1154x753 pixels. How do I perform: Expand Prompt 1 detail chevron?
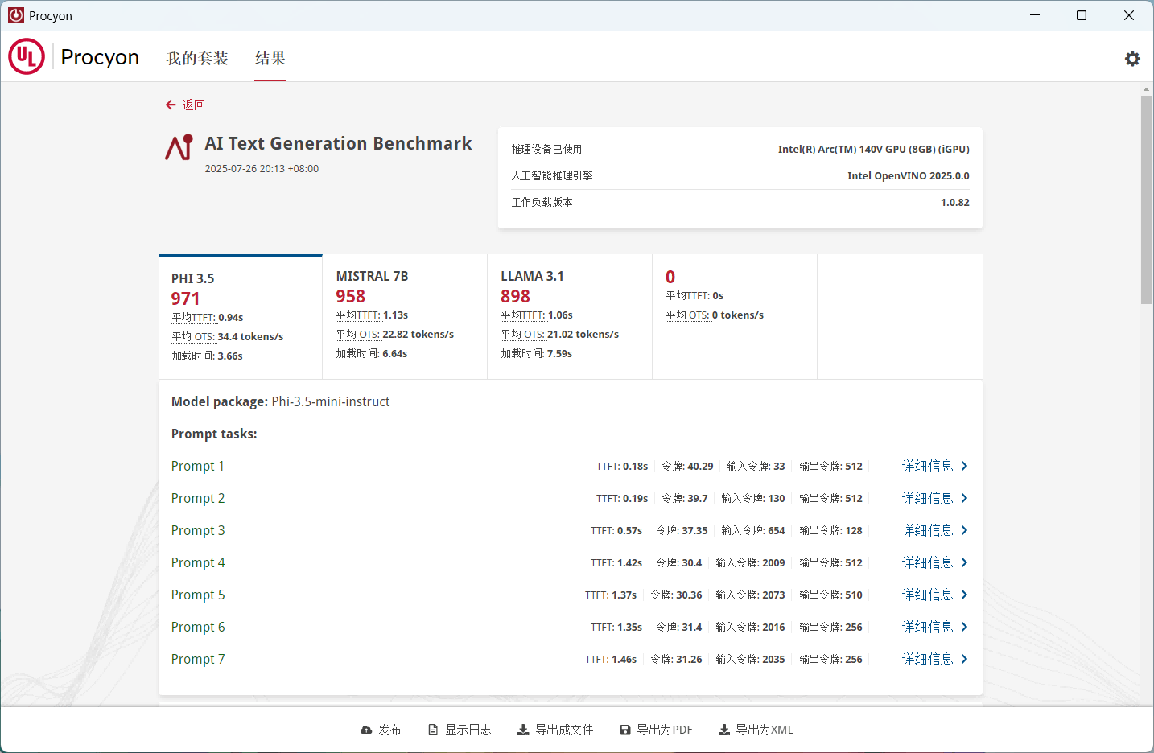[x=964, y=466]
